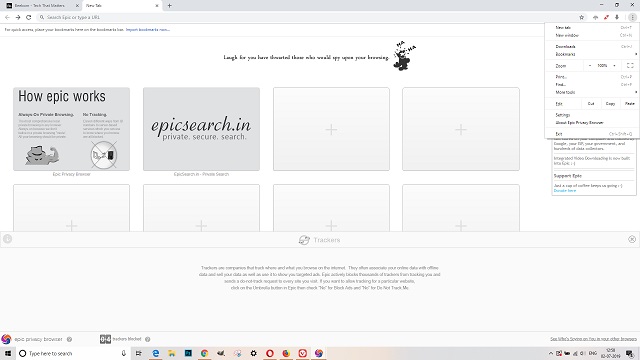The width and height of the screenshot is (640, 360).
Task: Go back with the back arrow
Action: [7, 17]
